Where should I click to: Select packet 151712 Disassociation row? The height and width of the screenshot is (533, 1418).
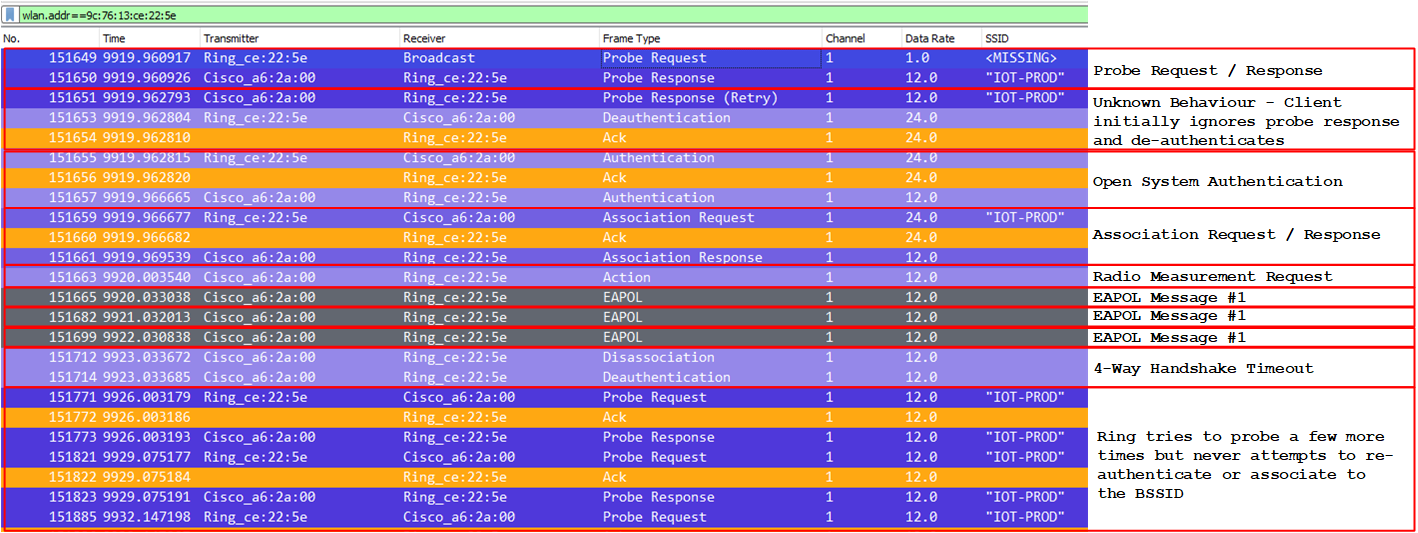click(544, 358)
